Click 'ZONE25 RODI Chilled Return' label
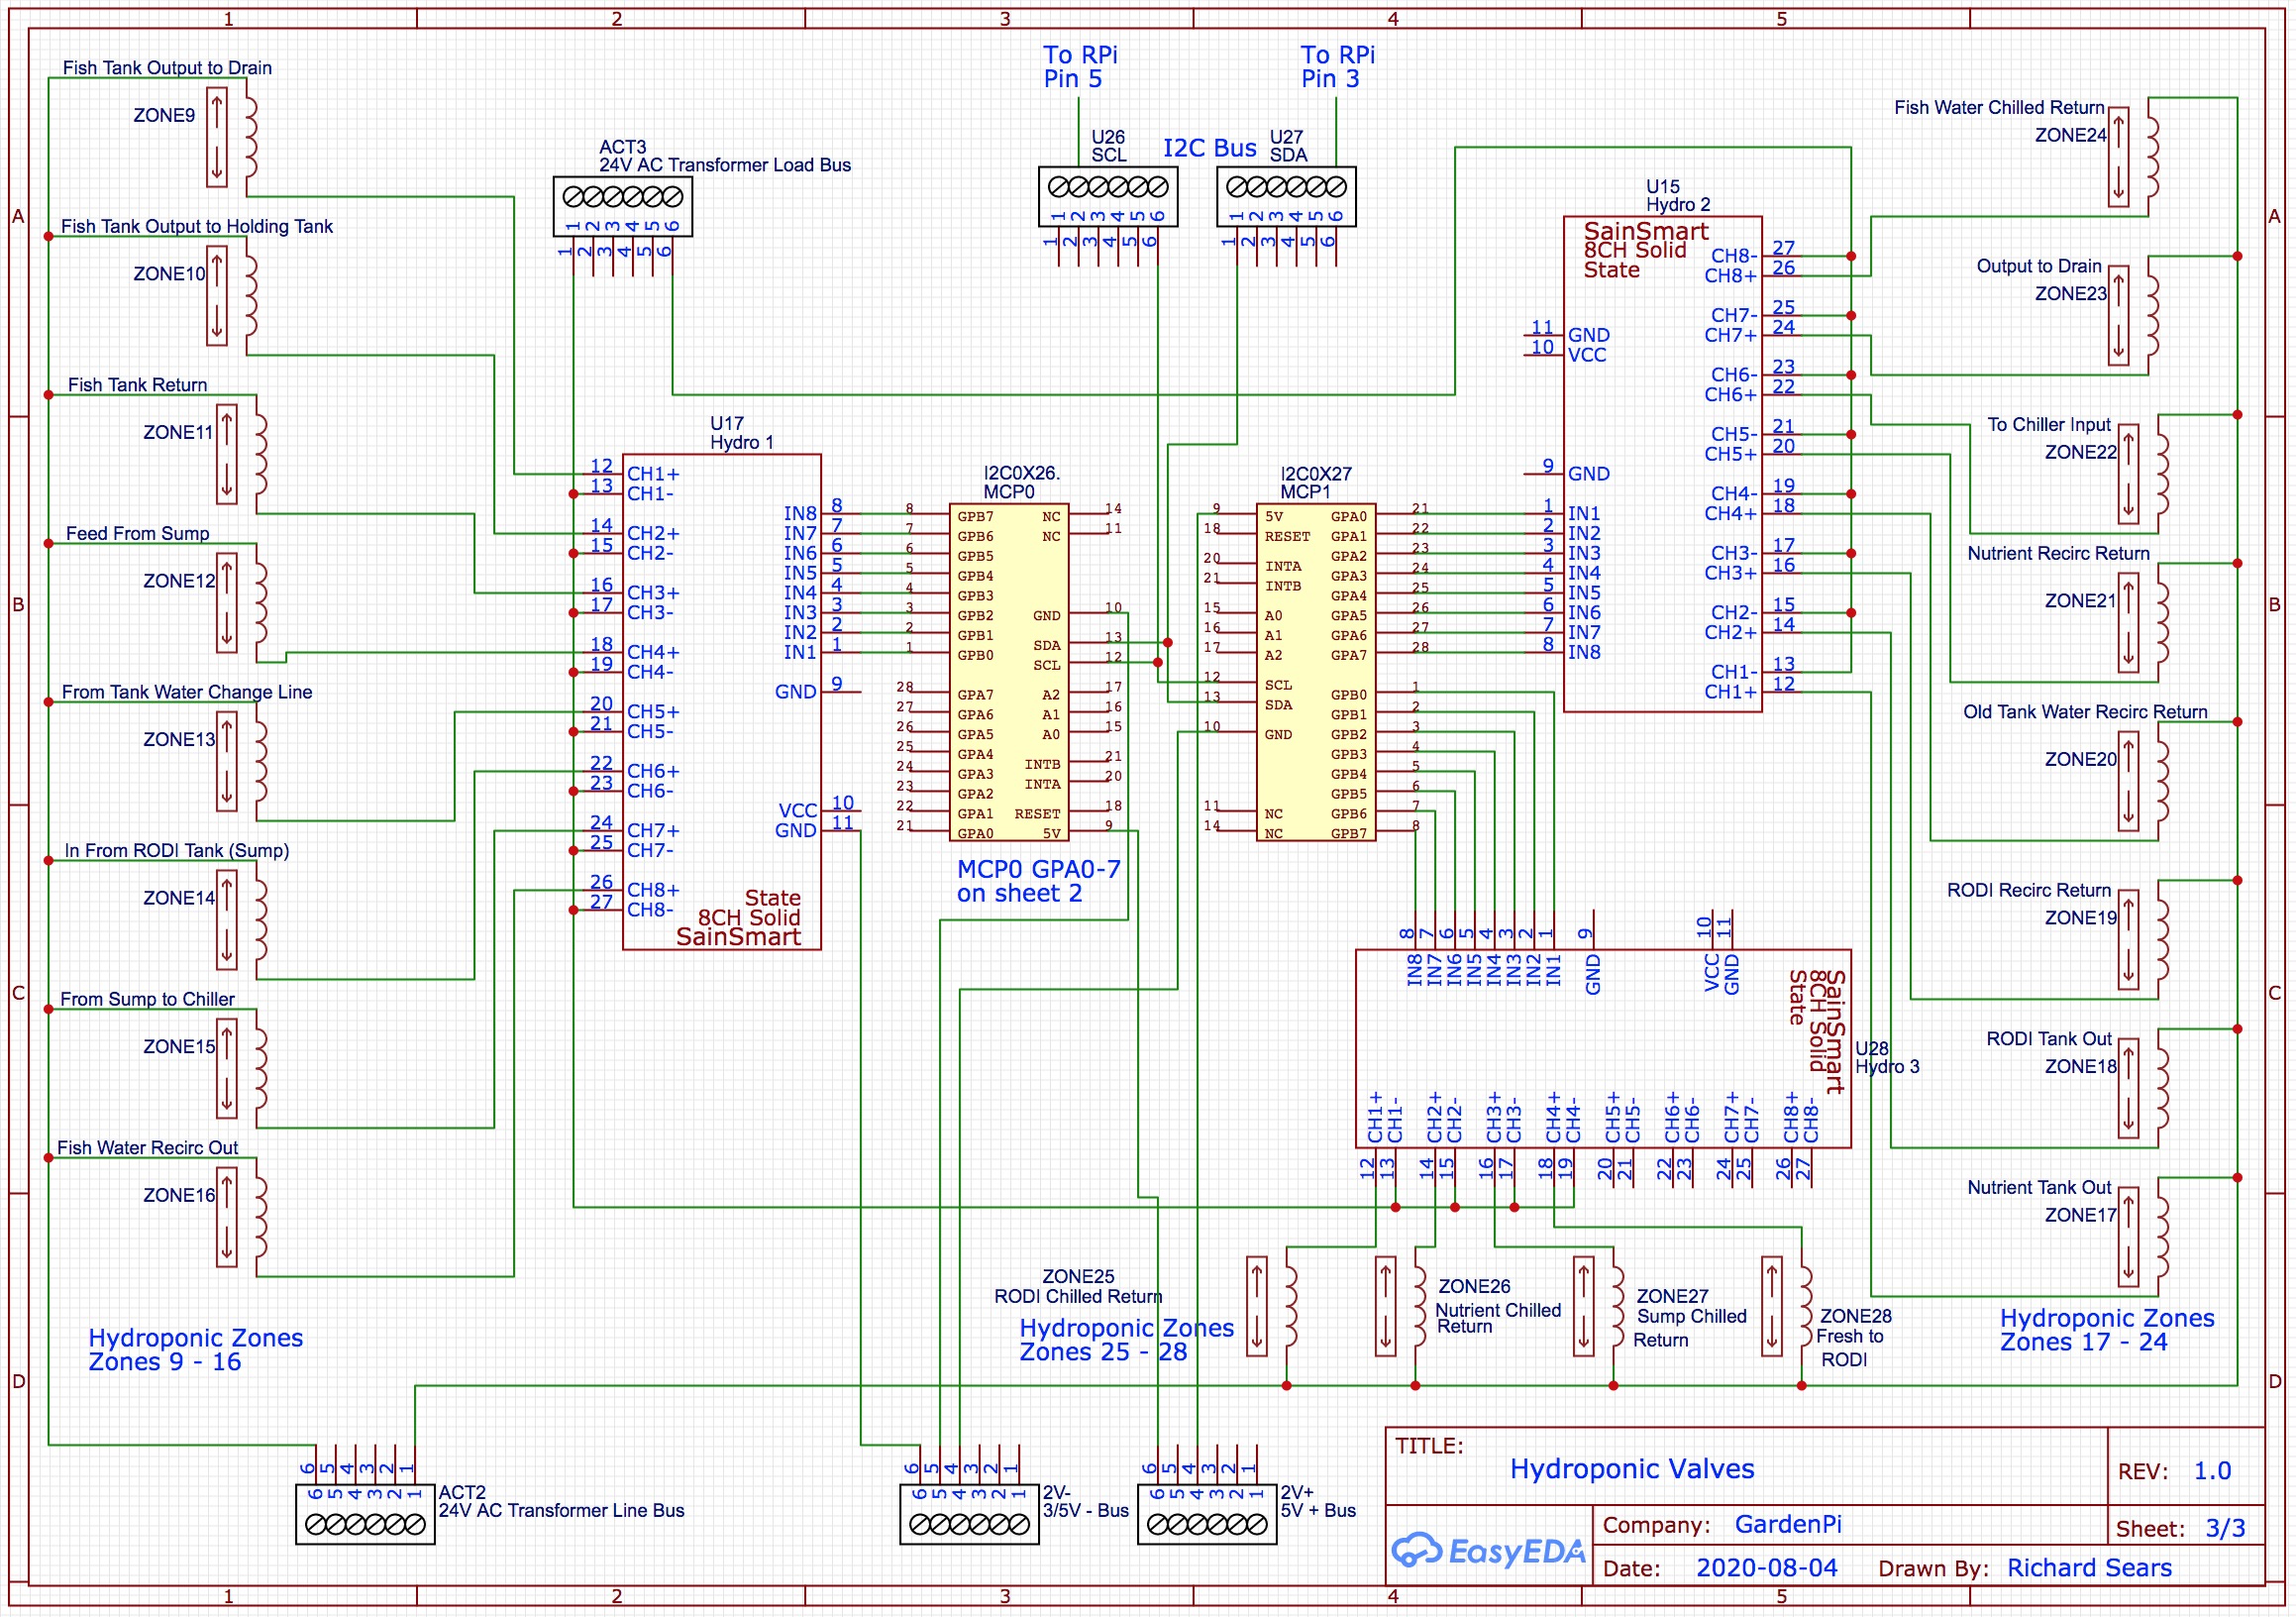This screenshot has height=1617, width=2296. (x=1078, y=1287)
